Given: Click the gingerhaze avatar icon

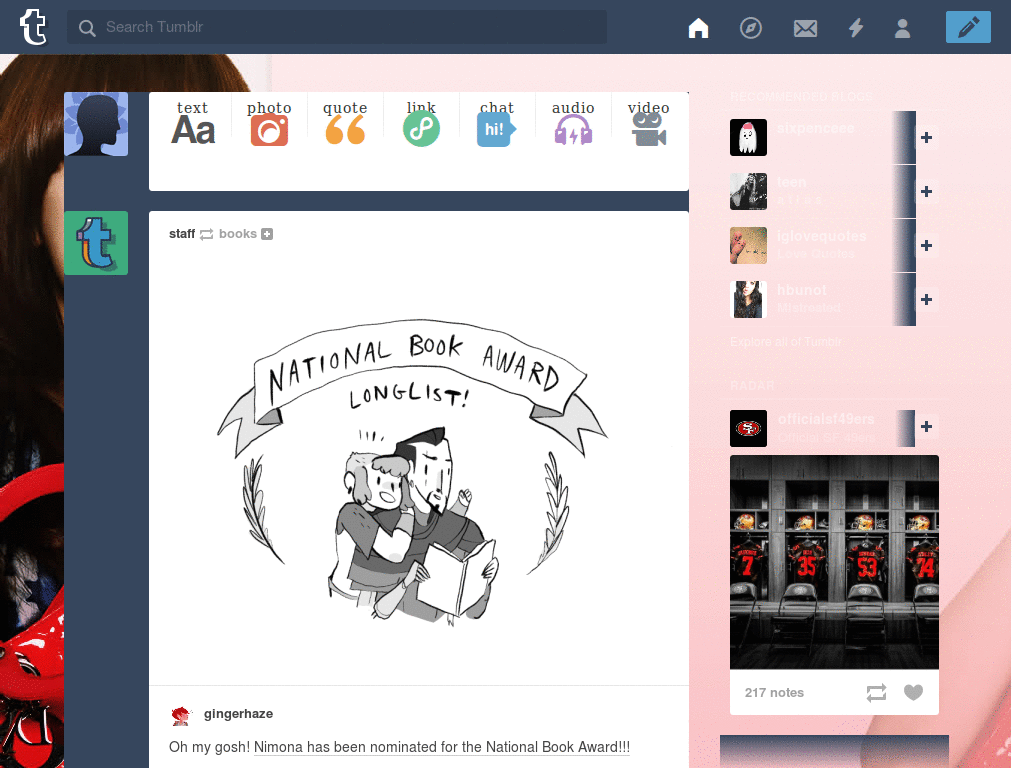Looking at the screenshot, I should coord(181,716).
